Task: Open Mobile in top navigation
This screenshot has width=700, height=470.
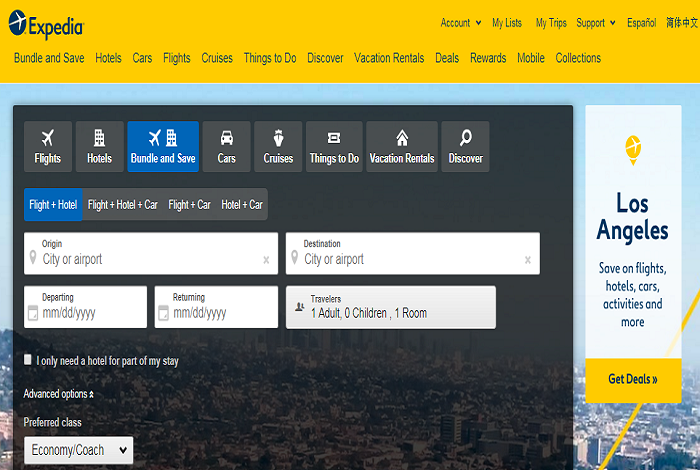Action: pyautogui.click(x=531, y=58)
